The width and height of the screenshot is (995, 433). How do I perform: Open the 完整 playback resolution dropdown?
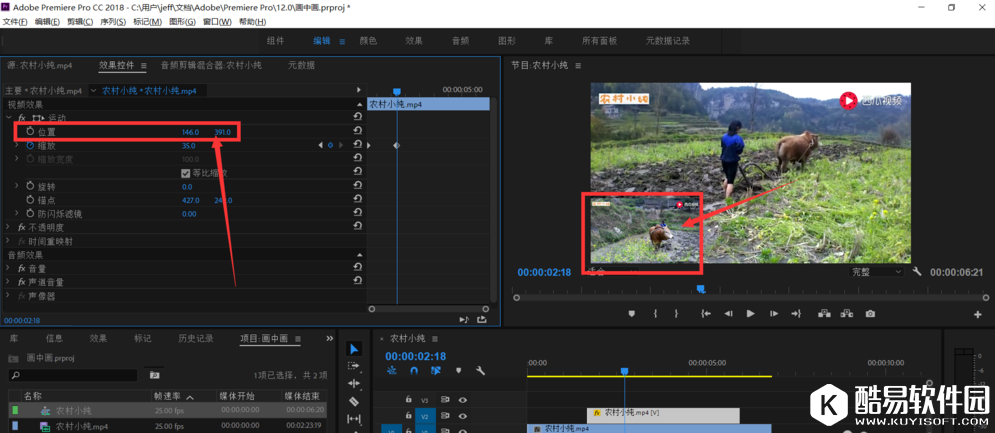[x=876, y=272]
